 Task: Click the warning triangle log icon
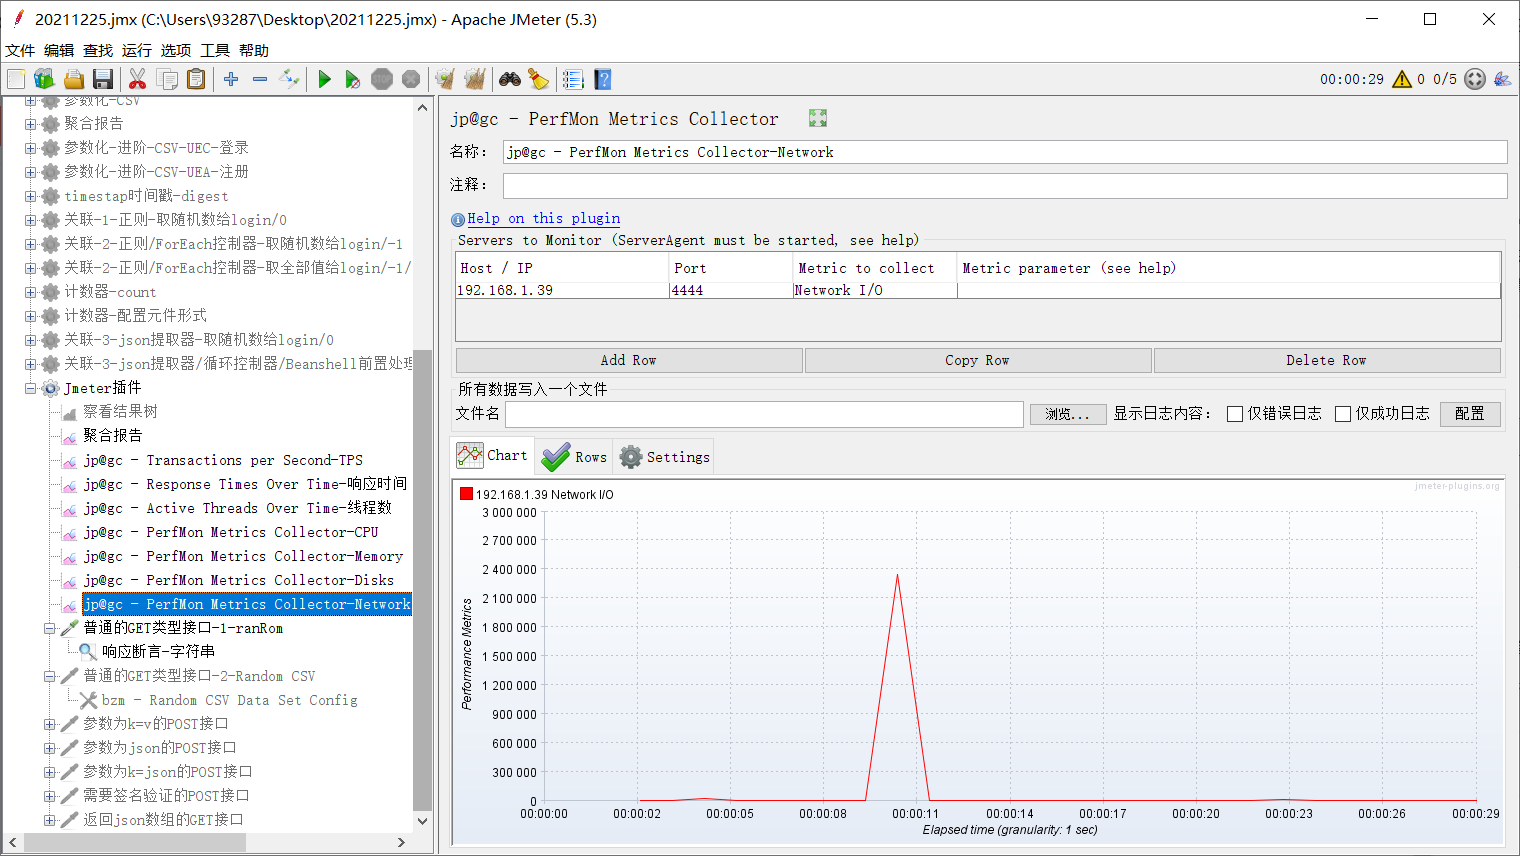(x=1402, y=79)
